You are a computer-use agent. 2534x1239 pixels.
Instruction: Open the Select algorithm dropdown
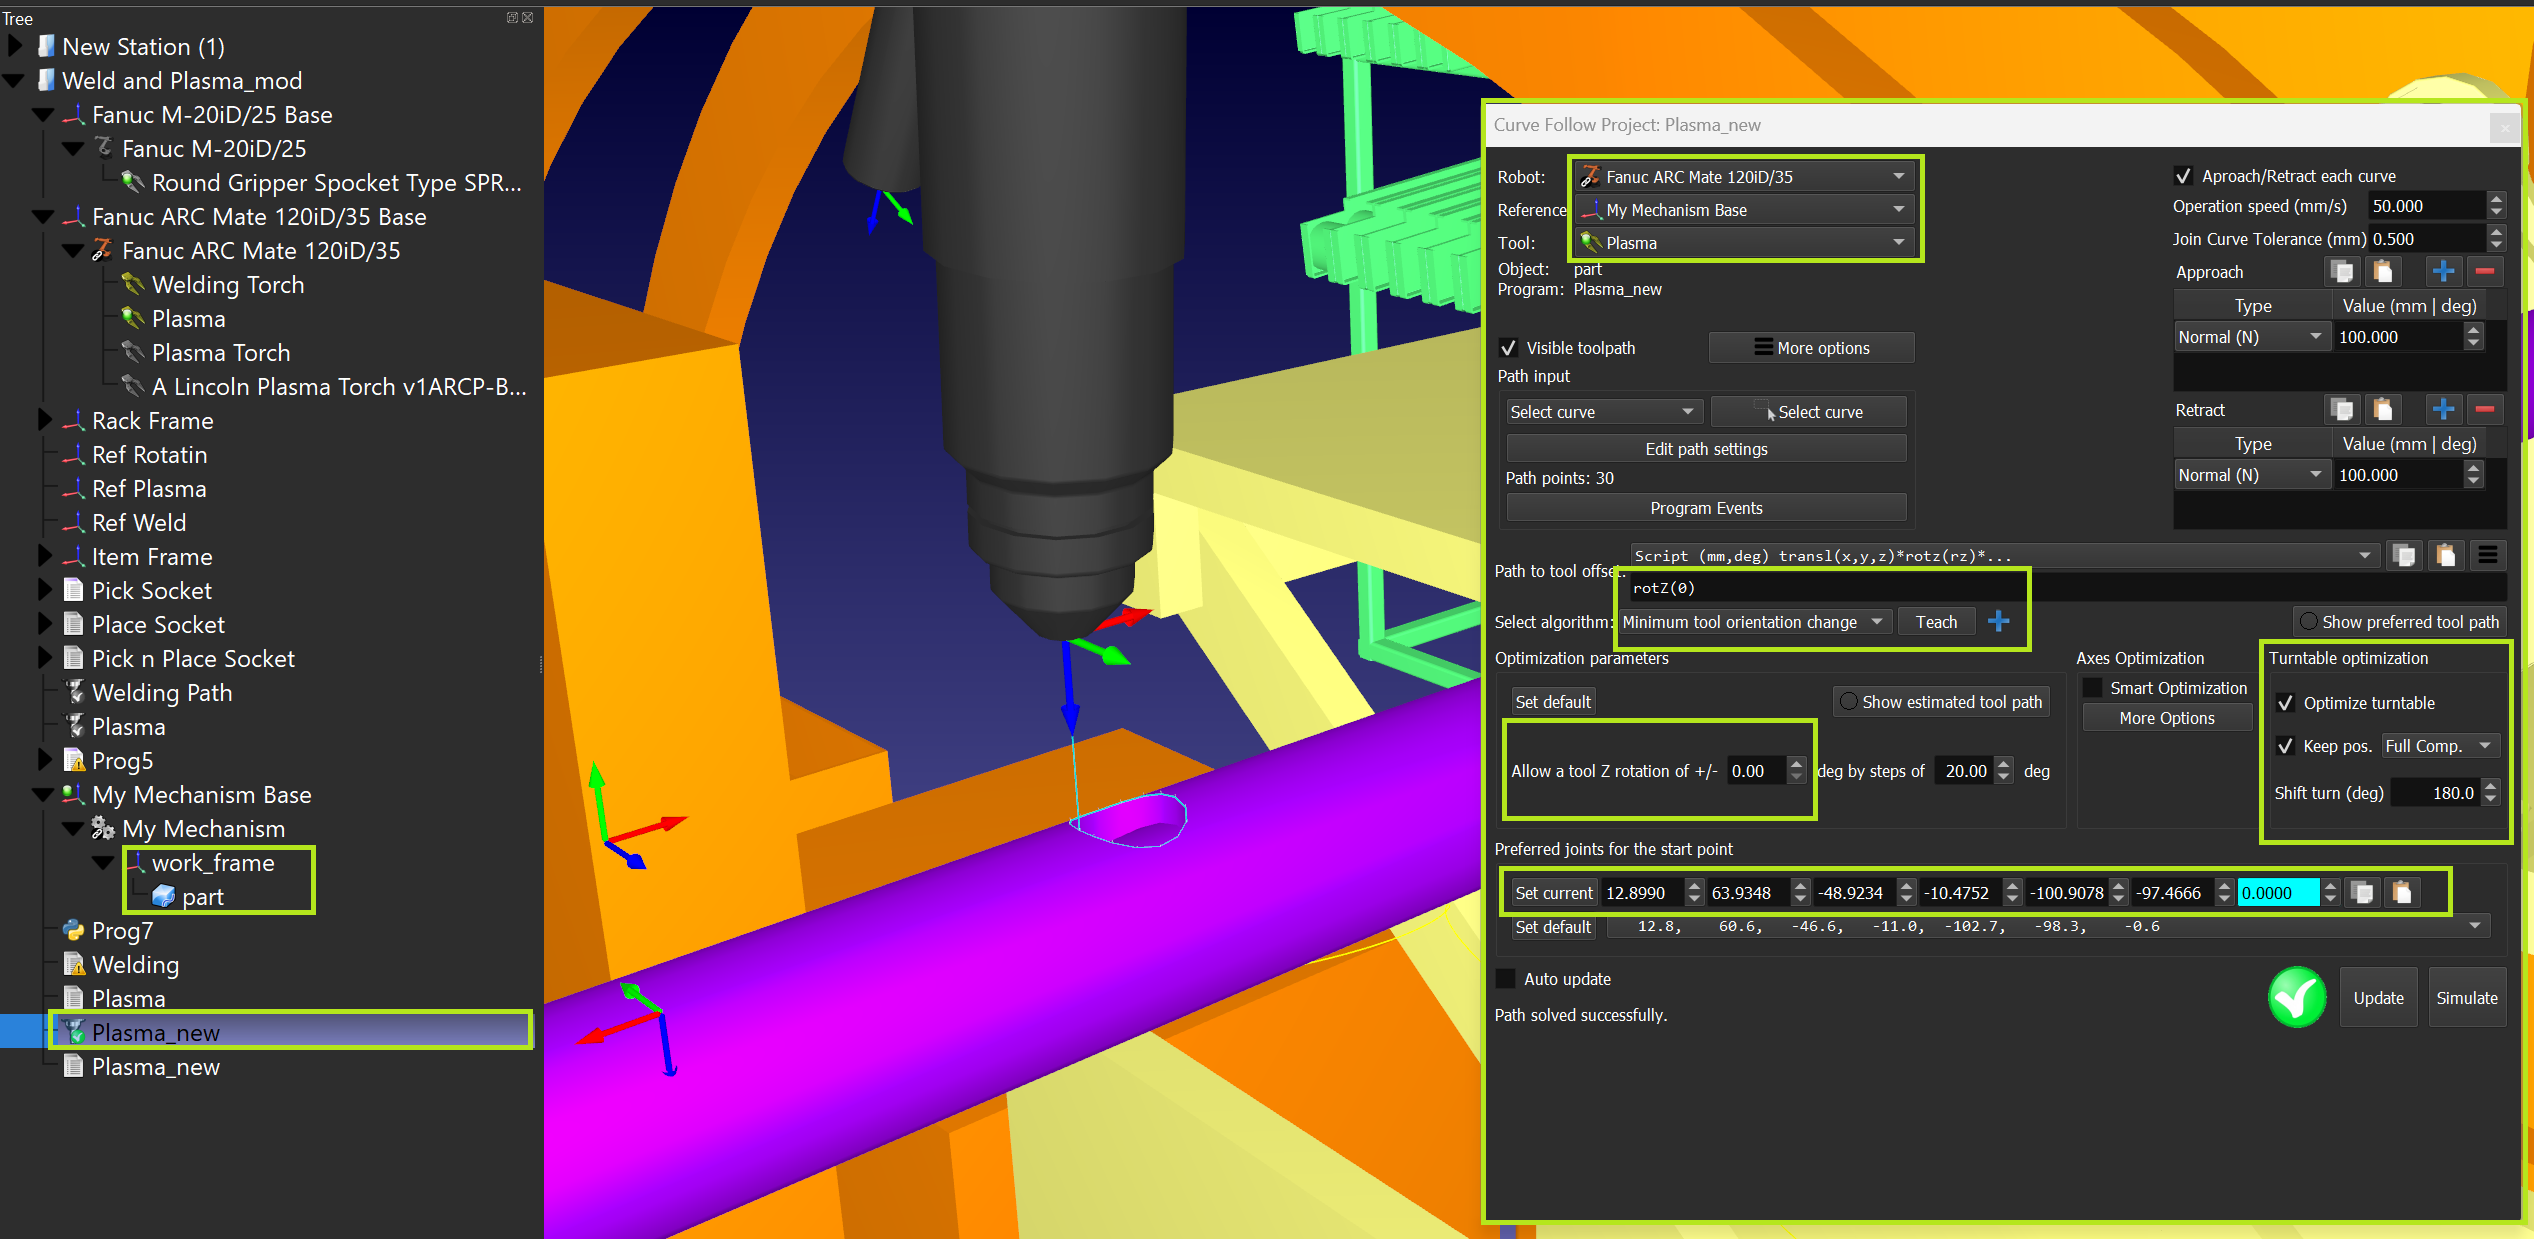(1752, 622)
